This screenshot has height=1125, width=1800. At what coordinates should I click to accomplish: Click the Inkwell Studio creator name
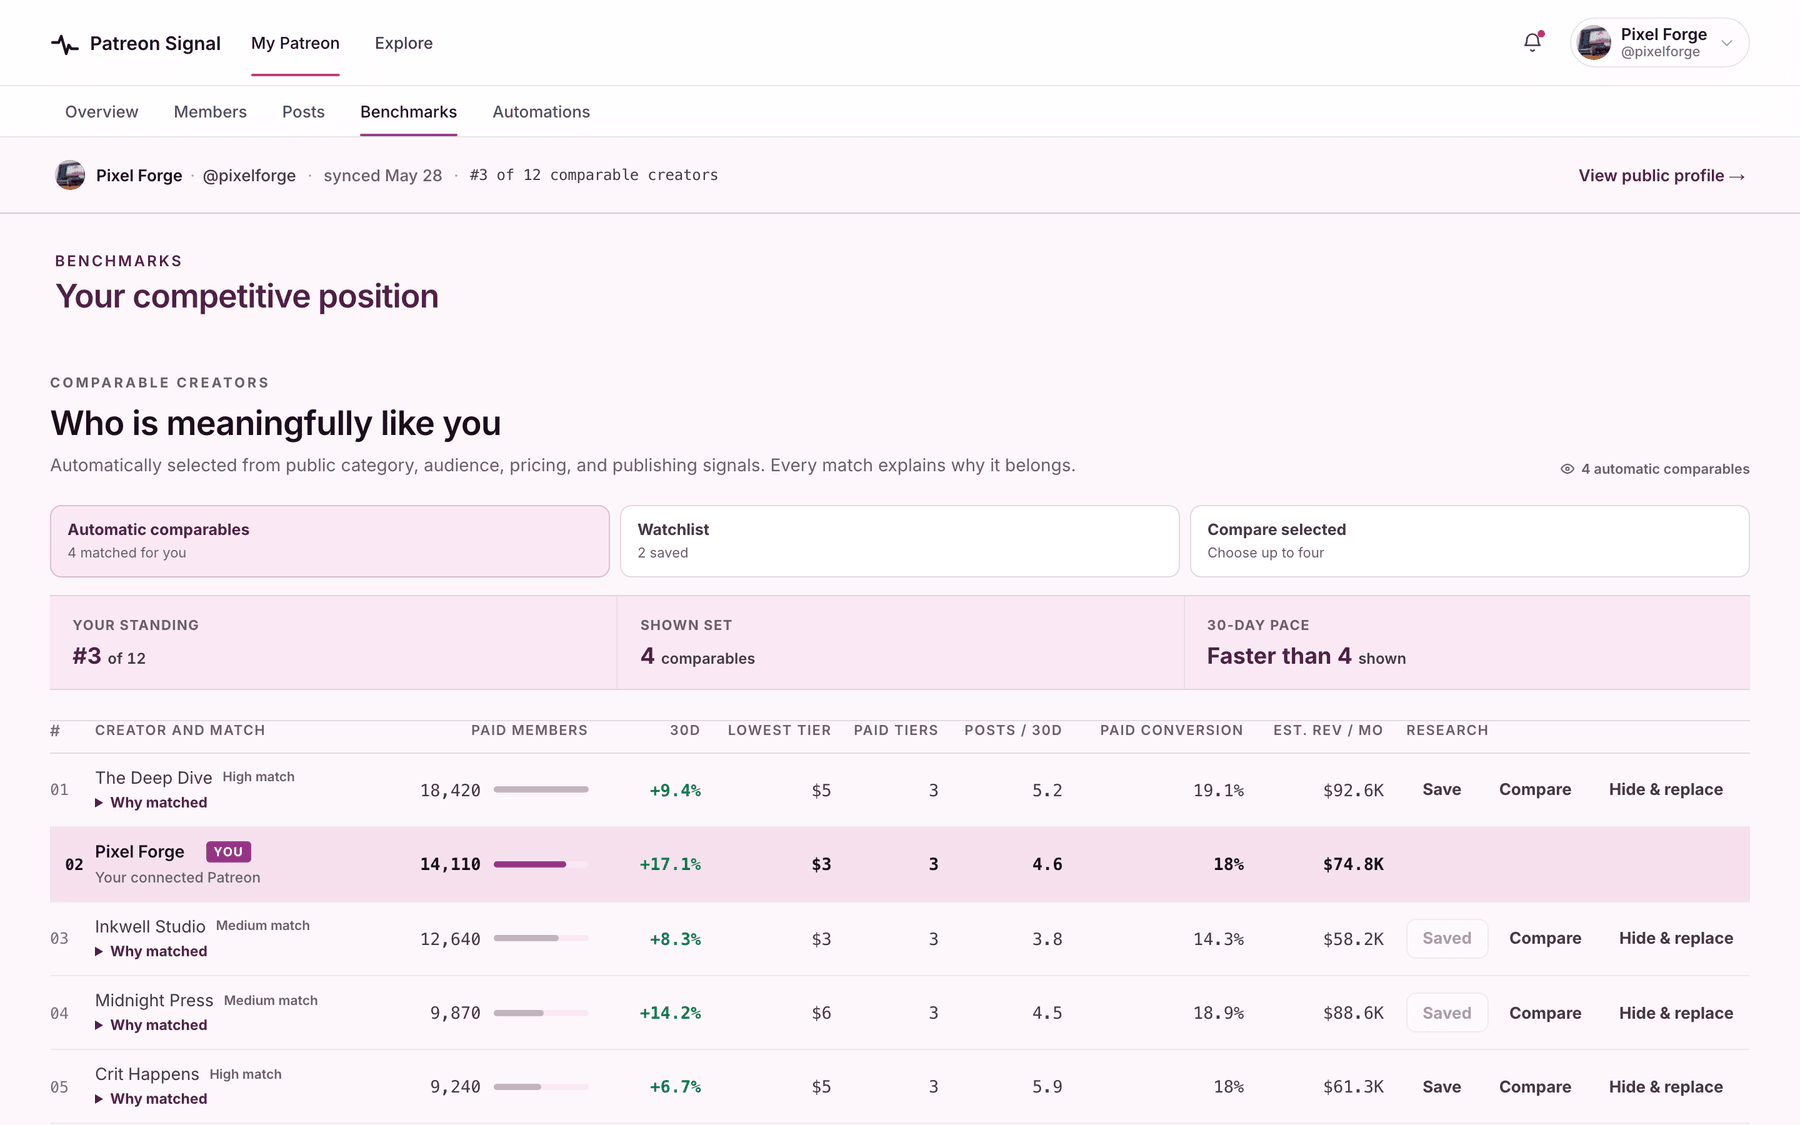(150, 927)
